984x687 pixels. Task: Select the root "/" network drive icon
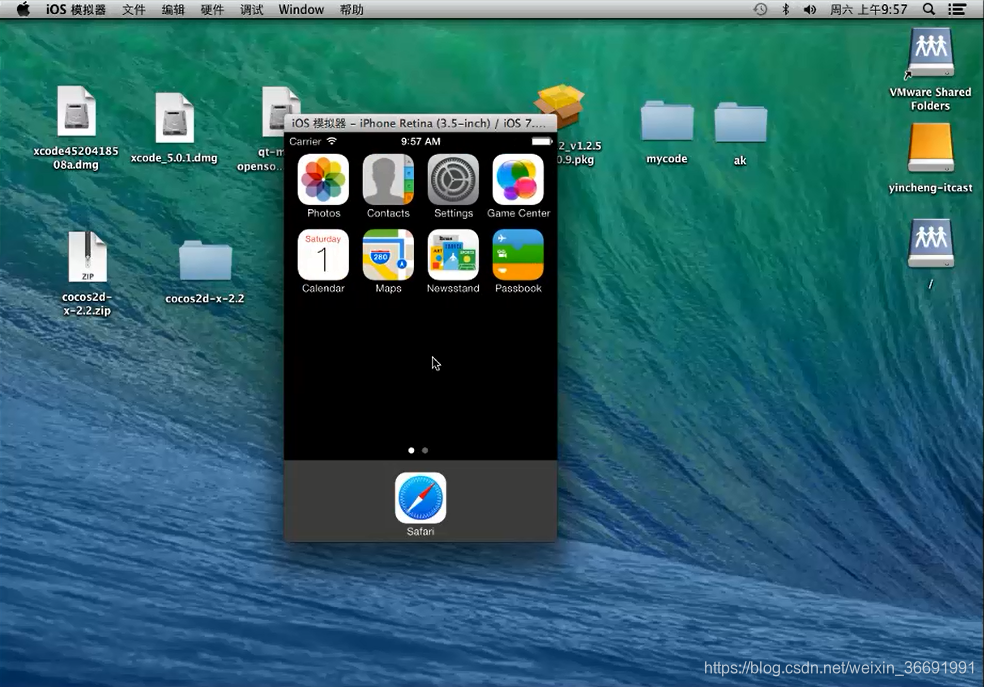click(931, 243)
